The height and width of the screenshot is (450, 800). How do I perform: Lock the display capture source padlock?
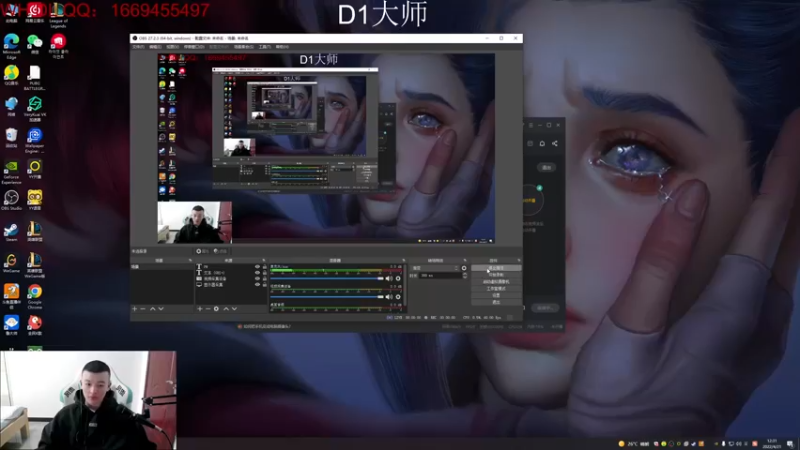click(x=264, y=285)
